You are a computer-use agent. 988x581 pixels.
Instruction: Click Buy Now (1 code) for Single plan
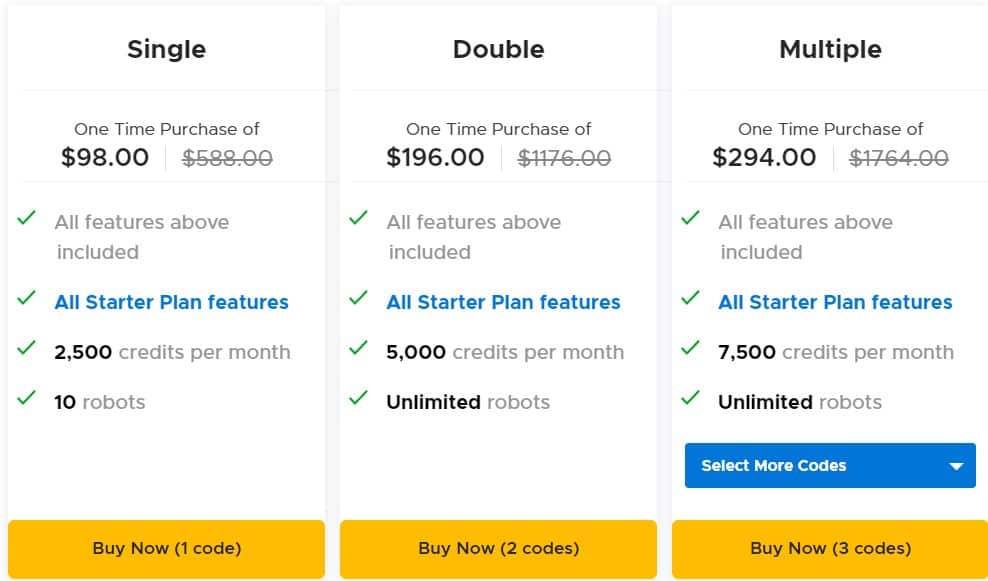(x=166, y=548)
